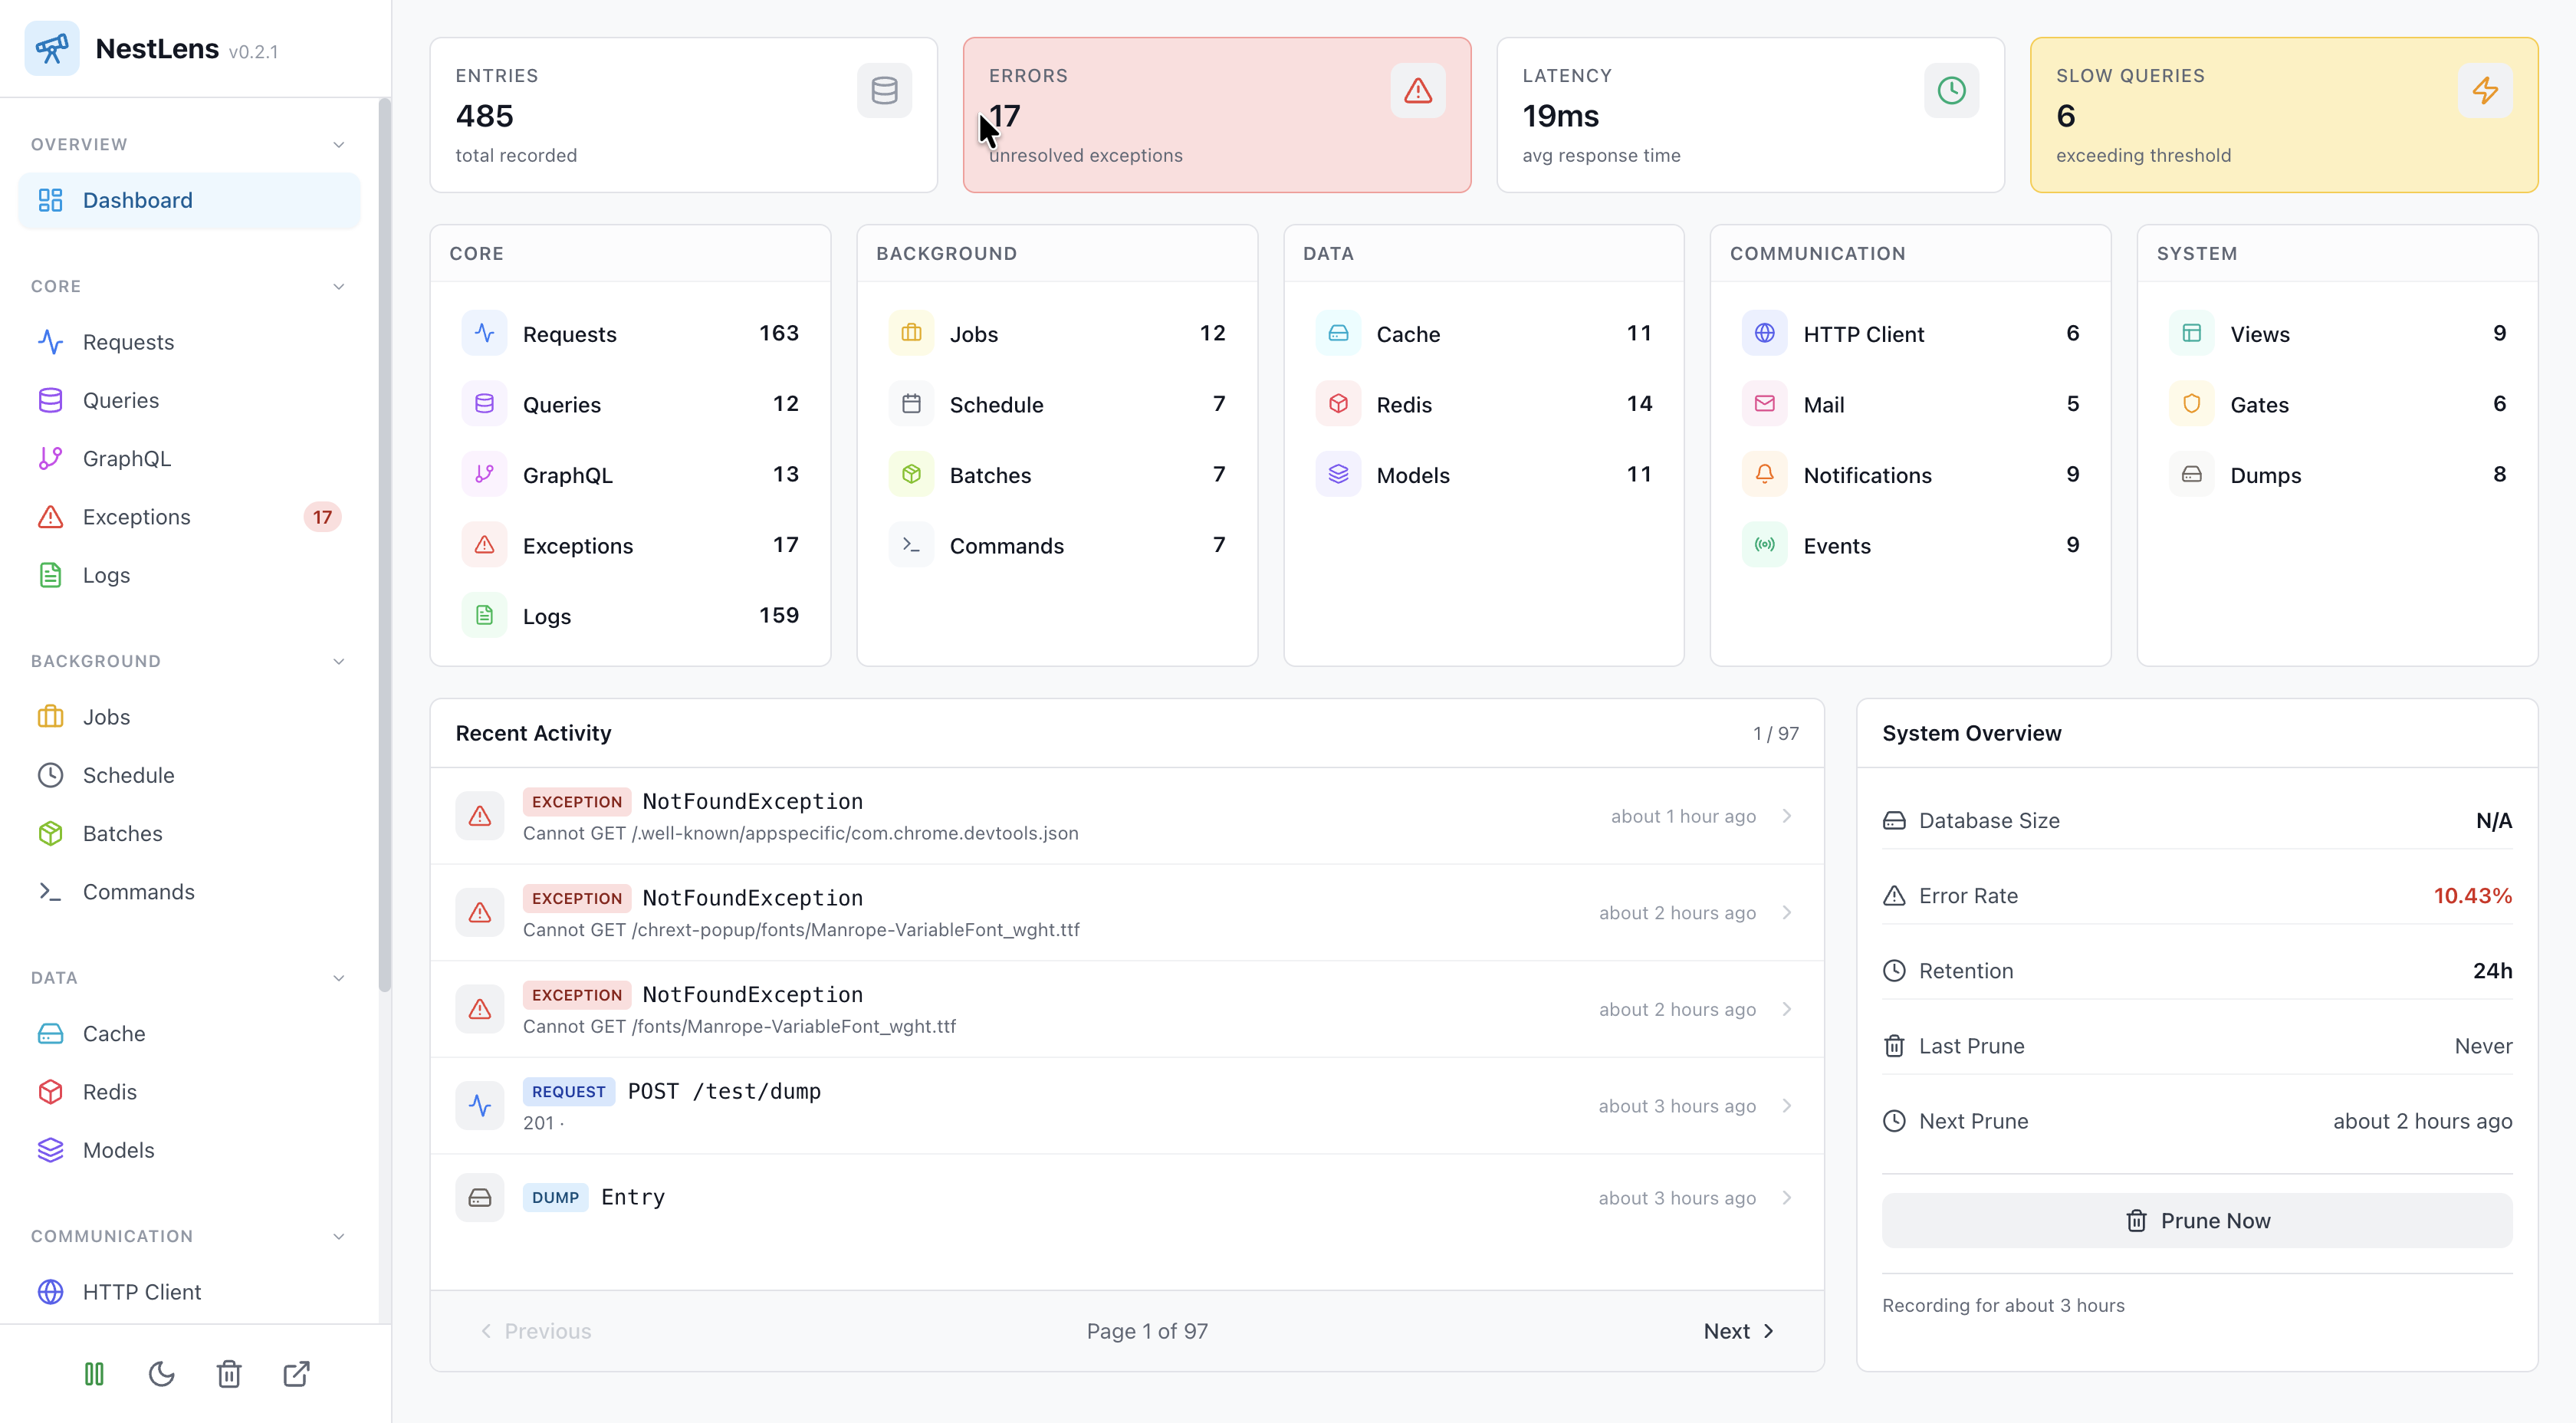Image resolution: width=2576 pixels, height=1423 pixels.
Task: Select GraphQL in sidebar navigation
Action: pyautogui.click(x=126, y=459)
